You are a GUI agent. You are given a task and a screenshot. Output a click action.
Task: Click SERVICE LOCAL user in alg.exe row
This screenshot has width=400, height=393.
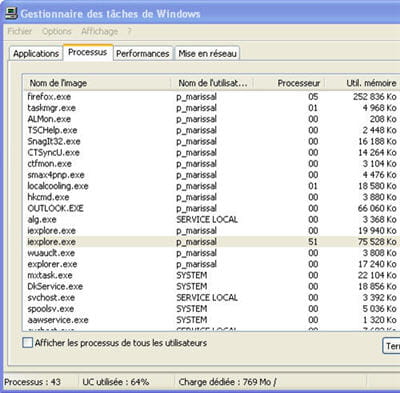207,220
